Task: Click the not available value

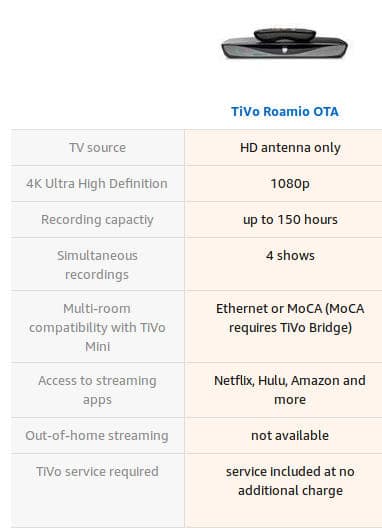Action: click(x=290, y=435)
